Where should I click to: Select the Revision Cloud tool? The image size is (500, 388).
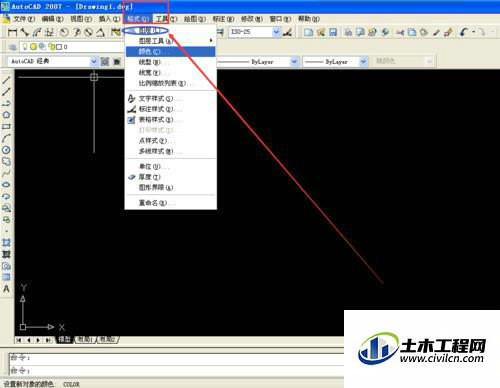(x=6, y=161)
